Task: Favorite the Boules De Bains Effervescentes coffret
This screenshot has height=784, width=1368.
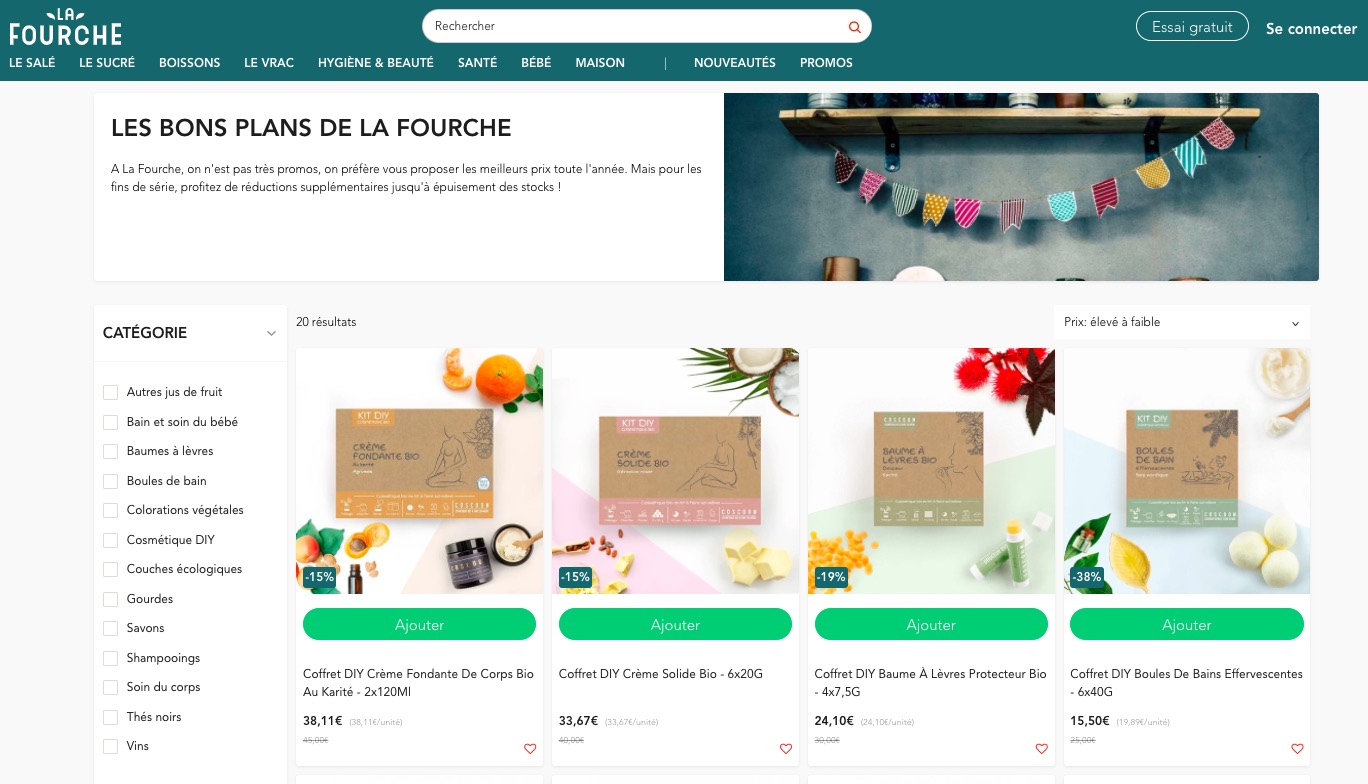Action: point(1297,749)
